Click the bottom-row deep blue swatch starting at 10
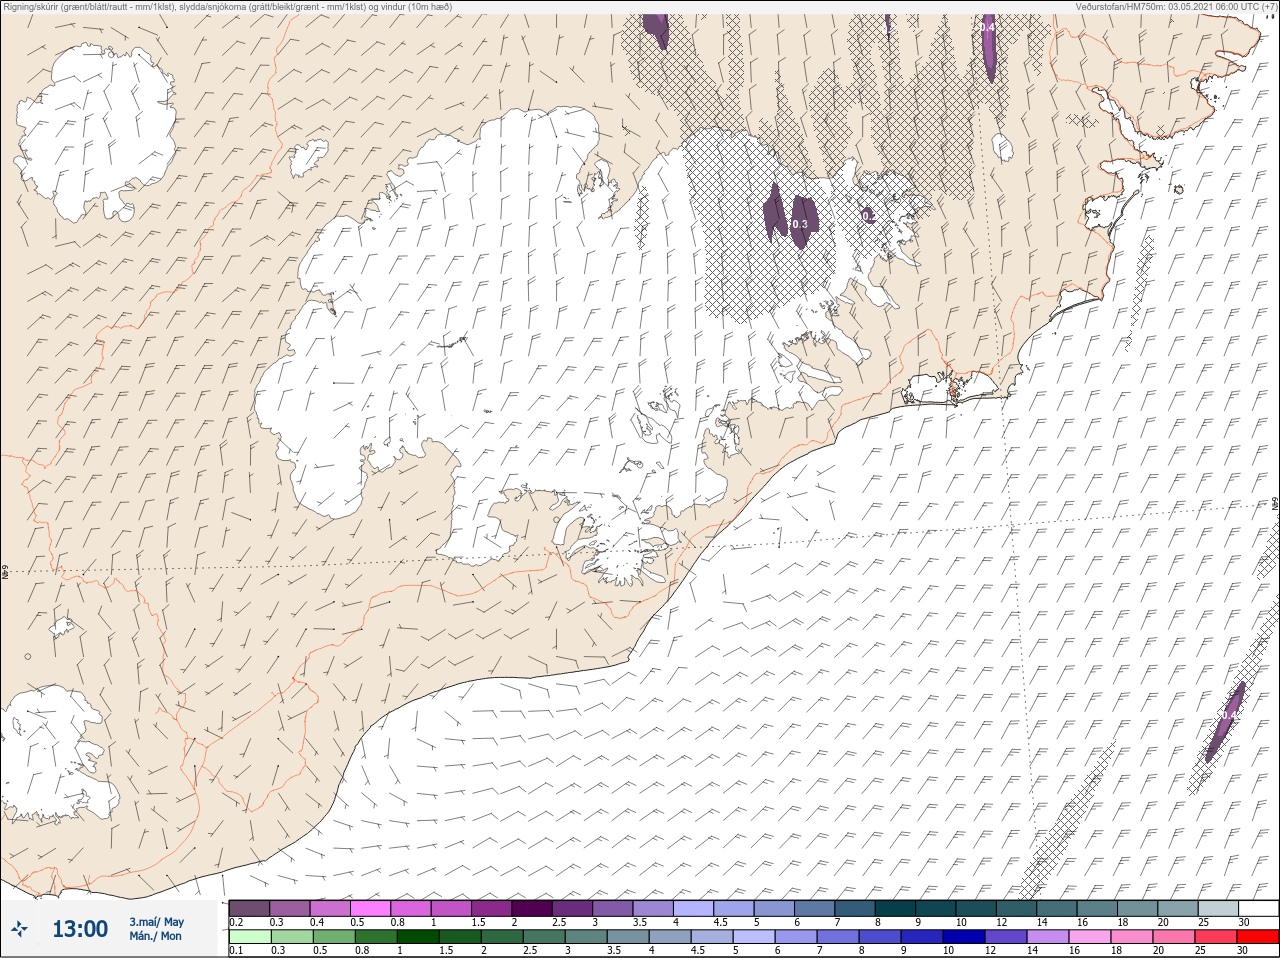 965,937
